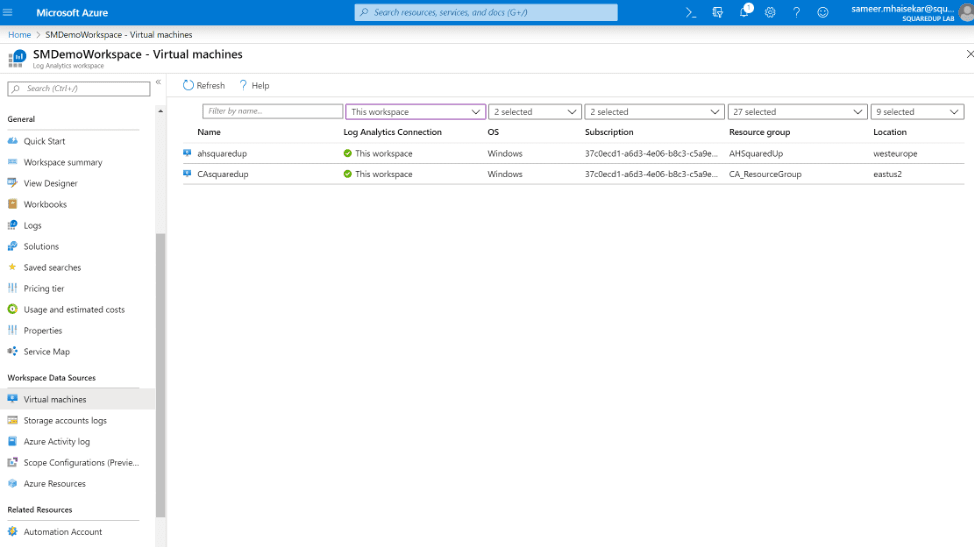Click the Scope Configurations icon

click(12, 463)
